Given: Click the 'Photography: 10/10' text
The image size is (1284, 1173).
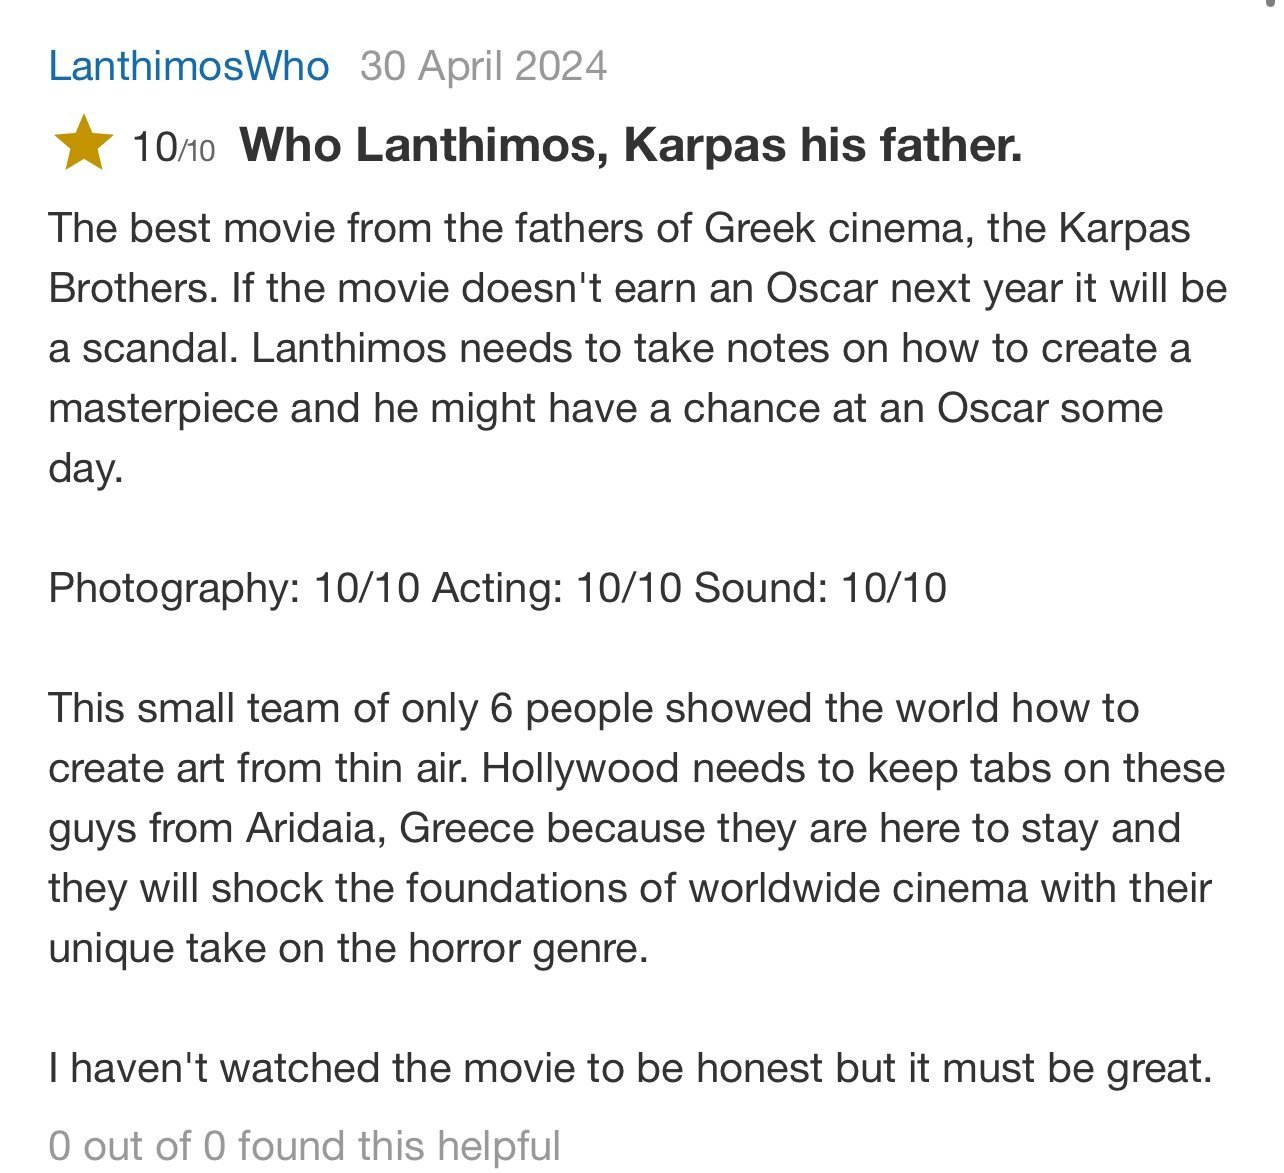Looking at the screenshot, I should click(x=234, y=588).
